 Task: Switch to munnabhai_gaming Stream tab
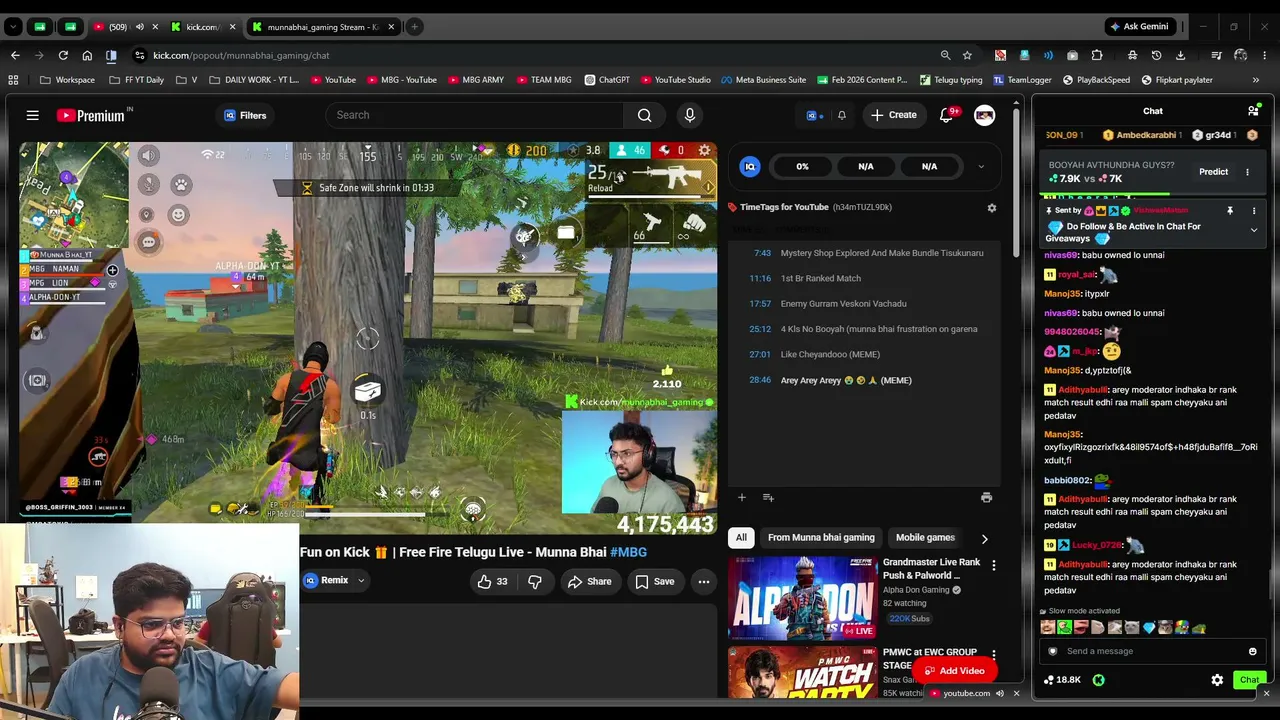pos(322,27)
